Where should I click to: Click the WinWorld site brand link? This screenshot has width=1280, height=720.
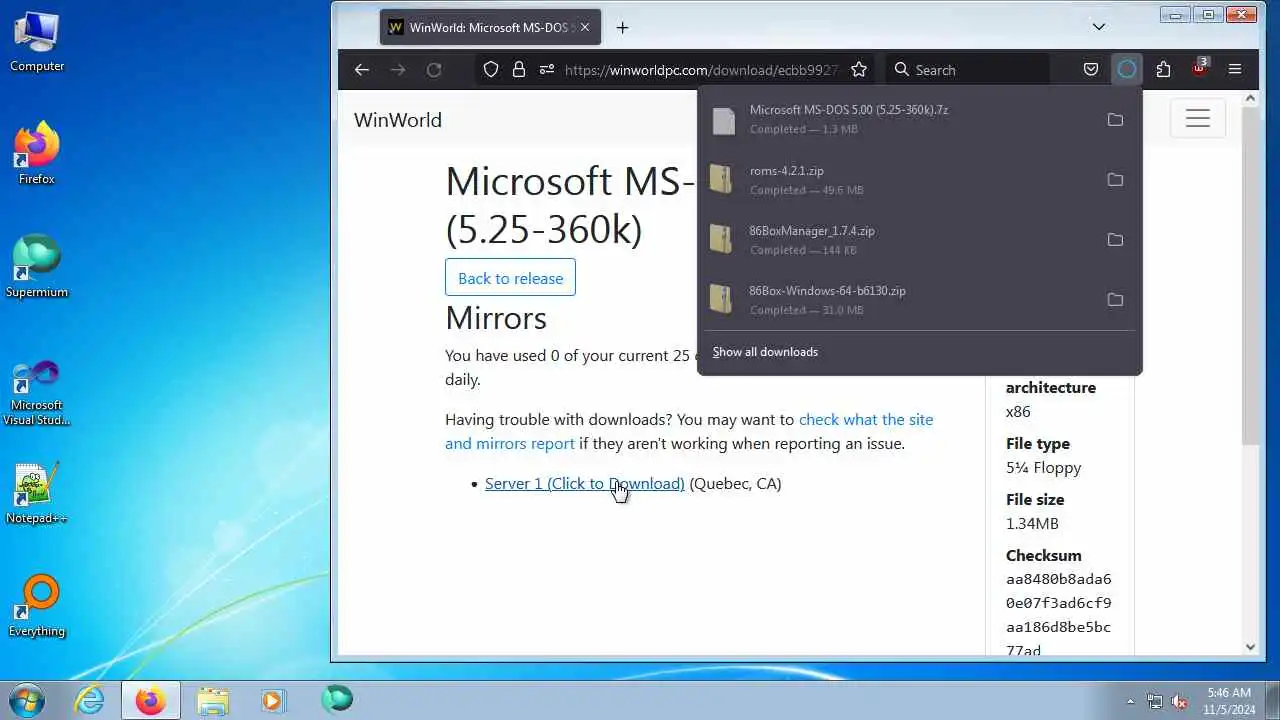[398, 120]
